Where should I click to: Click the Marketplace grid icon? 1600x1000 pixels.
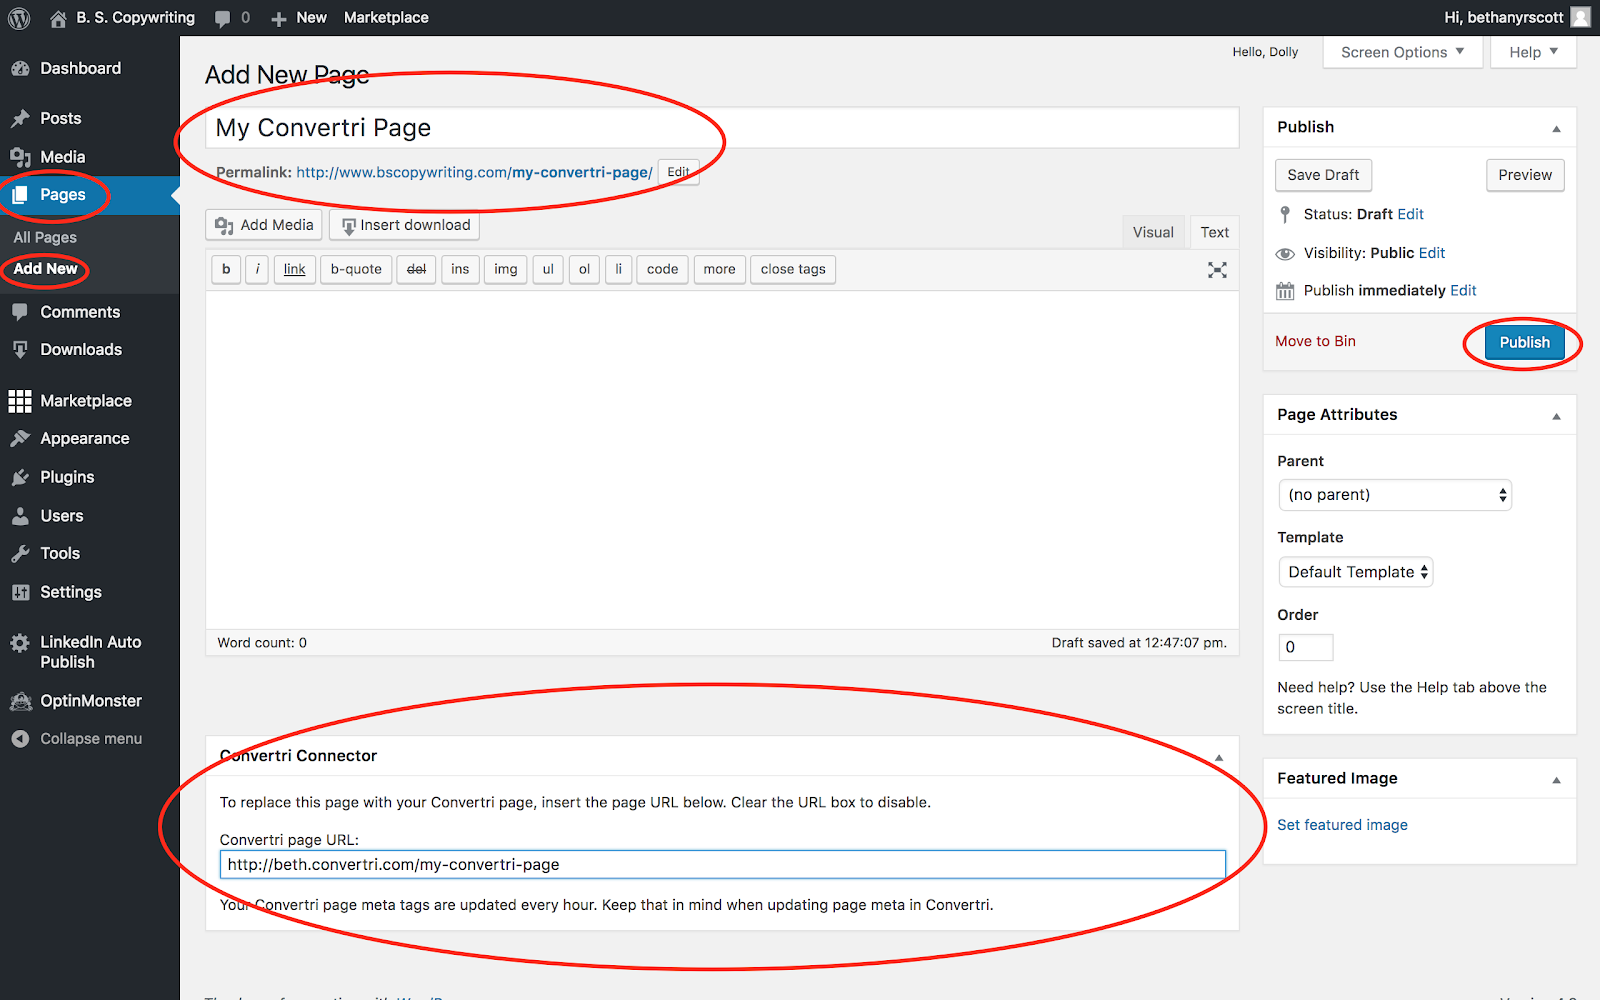coord(20,401)
